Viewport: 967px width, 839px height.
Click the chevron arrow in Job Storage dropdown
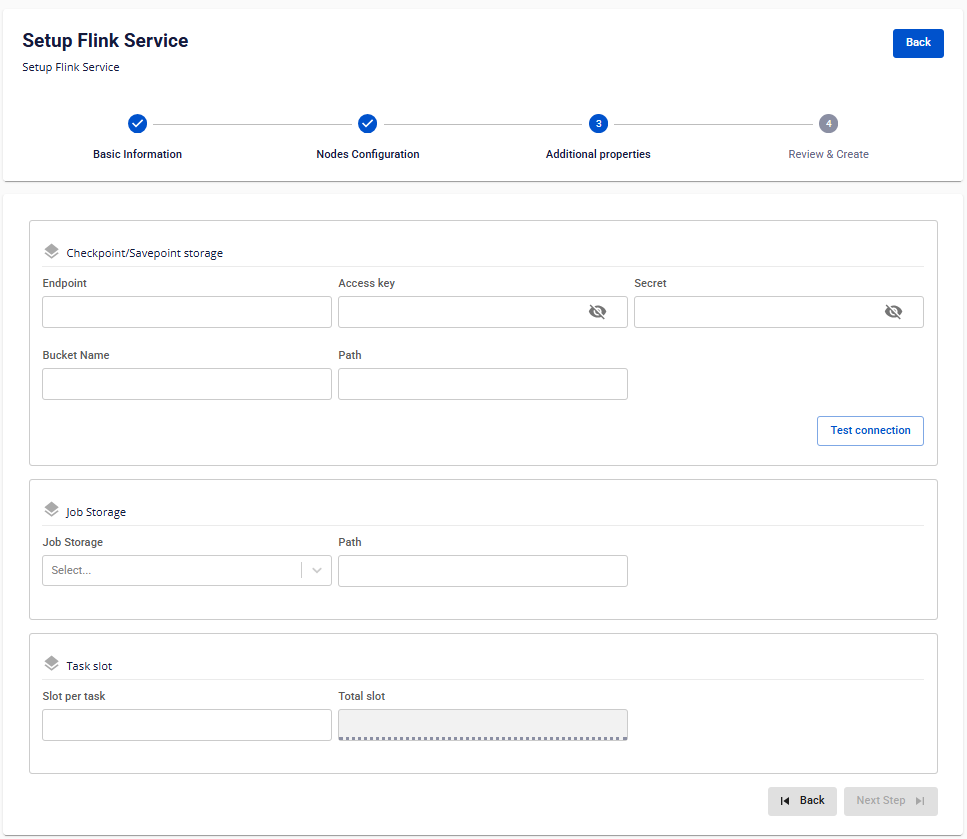[x=317, y=571]
